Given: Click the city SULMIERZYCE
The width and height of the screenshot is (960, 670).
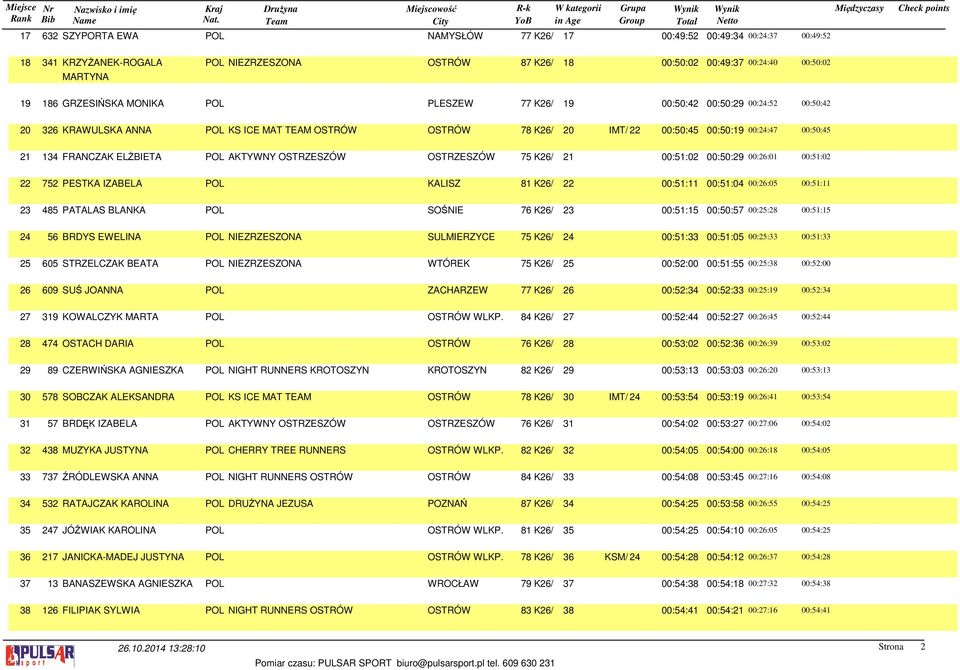Looking at the screenshot, I should tap(461, 237).
